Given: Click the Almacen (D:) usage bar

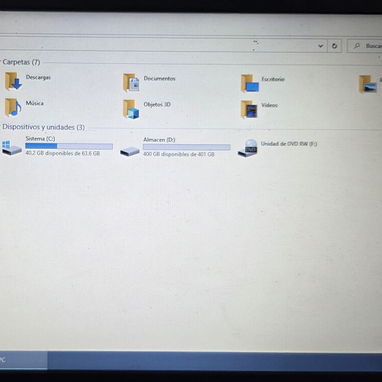Looking at the screenshot, I should (x=187, y=147).
